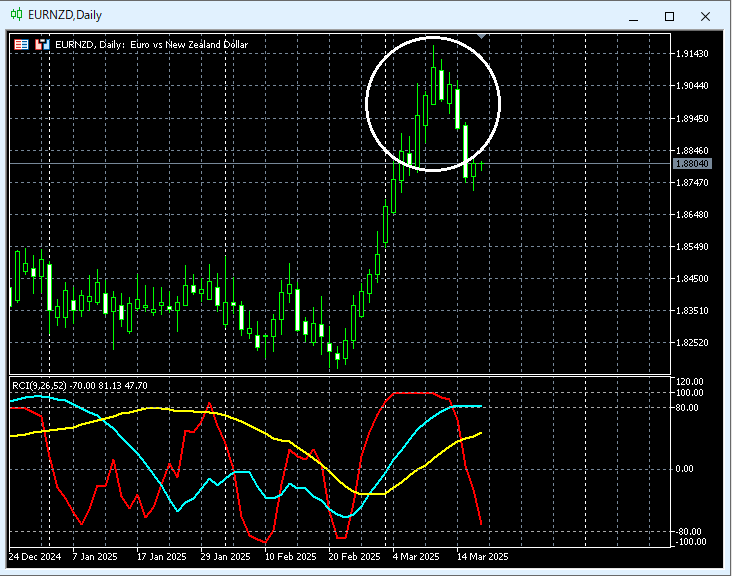Click the 14 Mar 2025 date label
Screen dimensions: 733x576
click(482, 557)
